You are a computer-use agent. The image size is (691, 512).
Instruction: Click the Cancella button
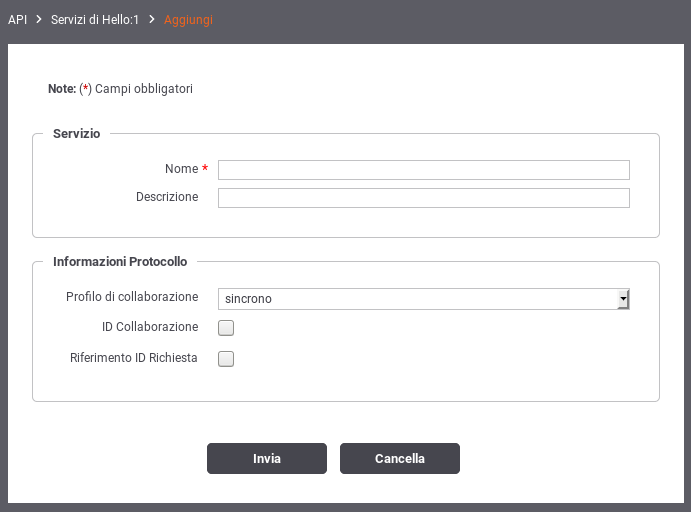(400, 459)
